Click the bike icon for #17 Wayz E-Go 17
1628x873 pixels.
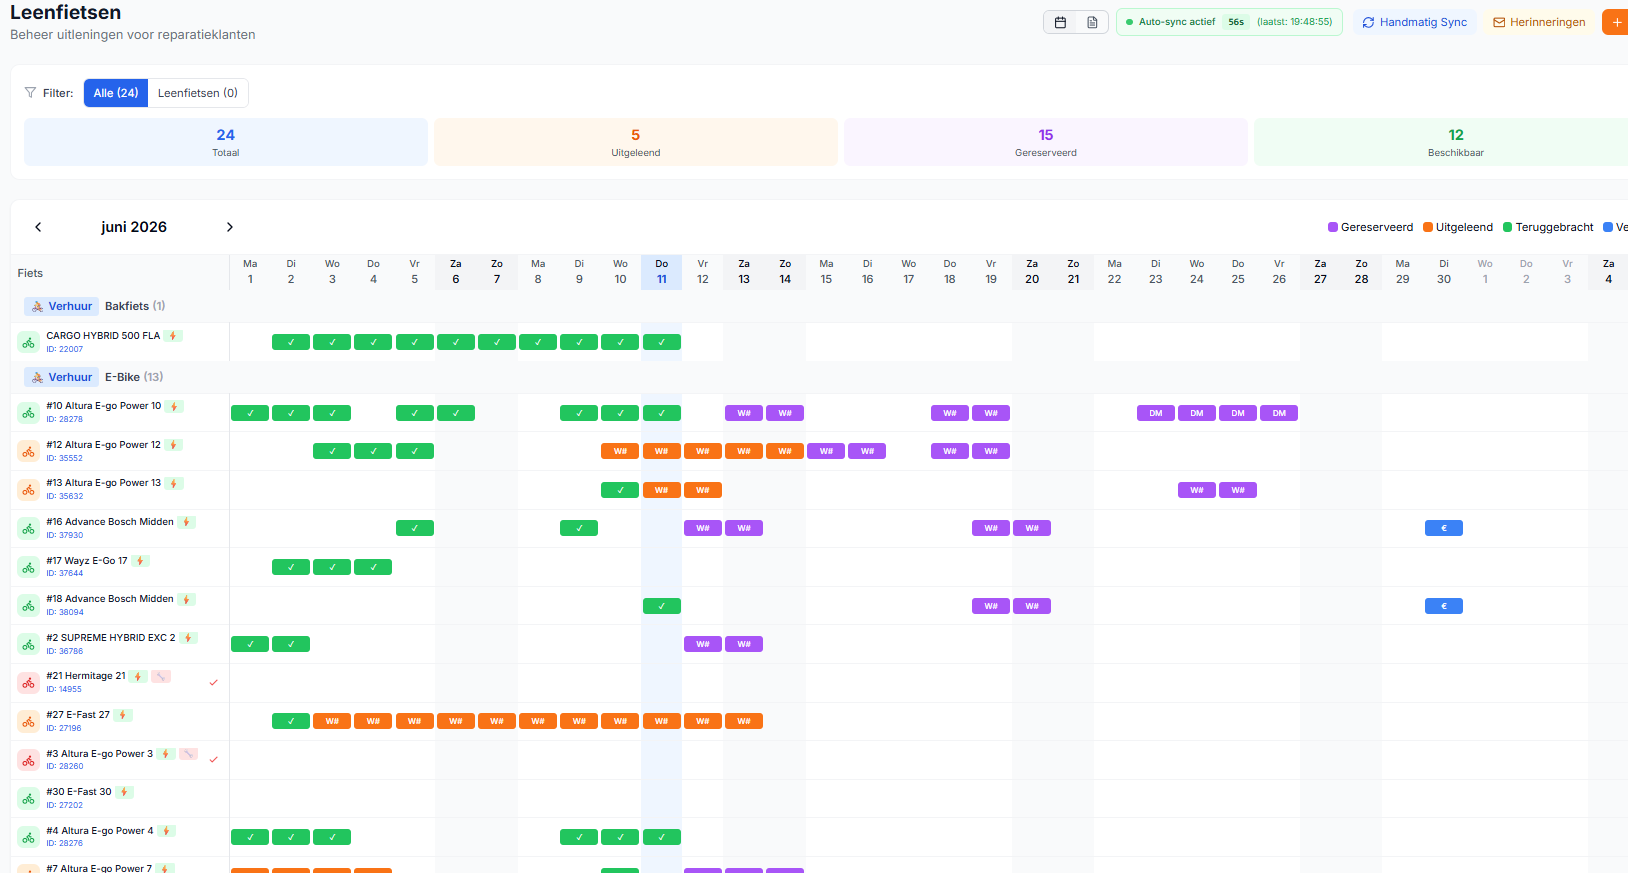pyautogui.click(x=29, y=567)
